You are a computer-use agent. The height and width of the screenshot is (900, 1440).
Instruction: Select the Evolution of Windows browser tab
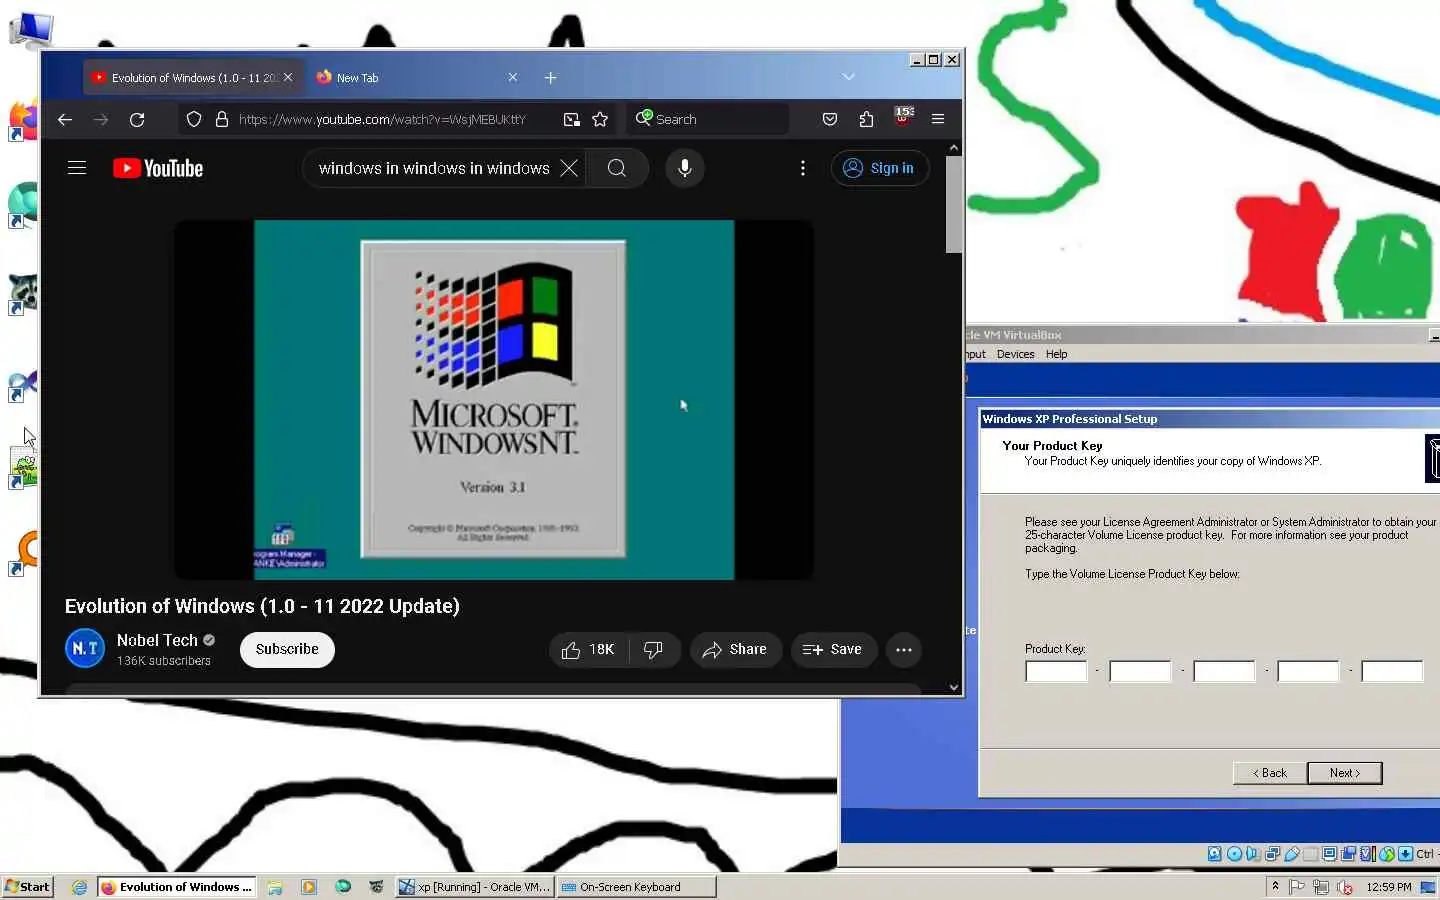click(192, 77)
